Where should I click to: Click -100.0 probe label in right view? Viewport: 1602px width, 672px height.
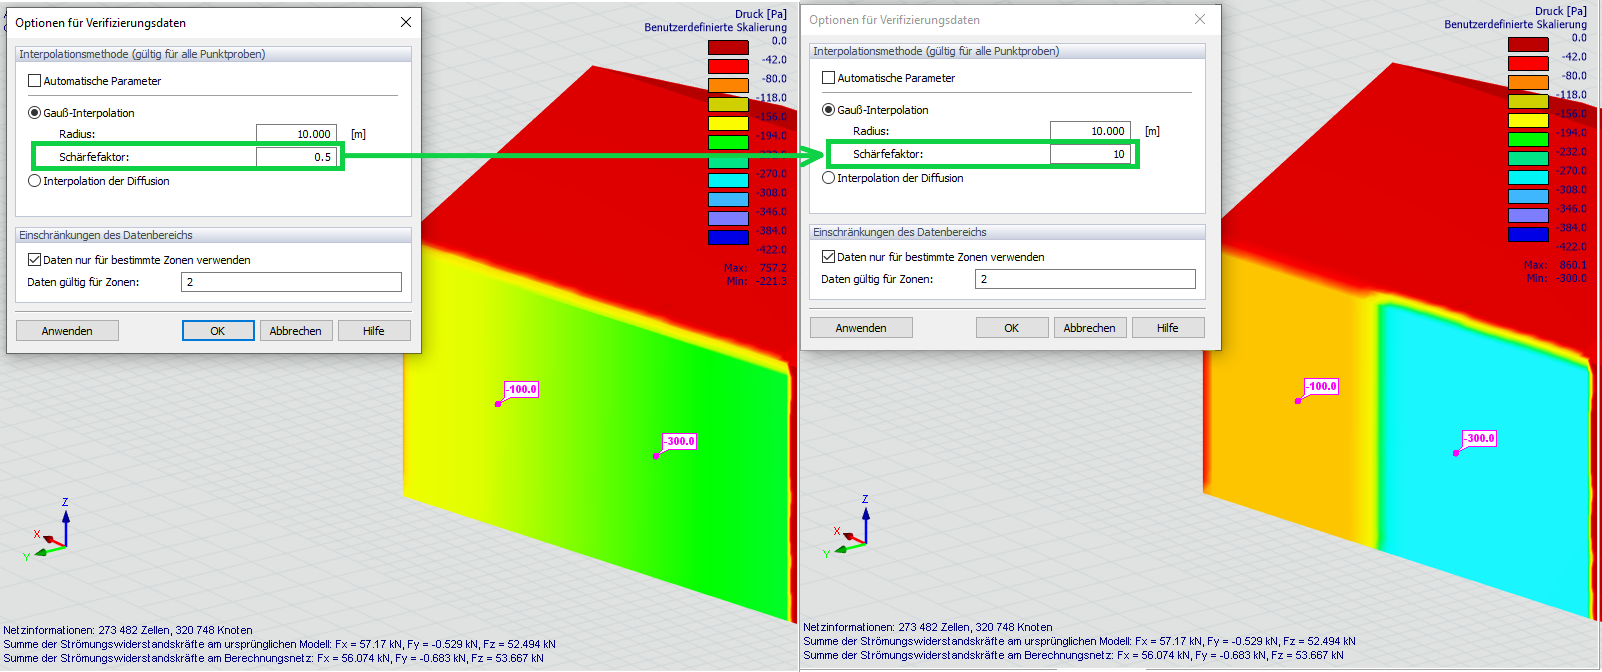tap(1321, 386)
